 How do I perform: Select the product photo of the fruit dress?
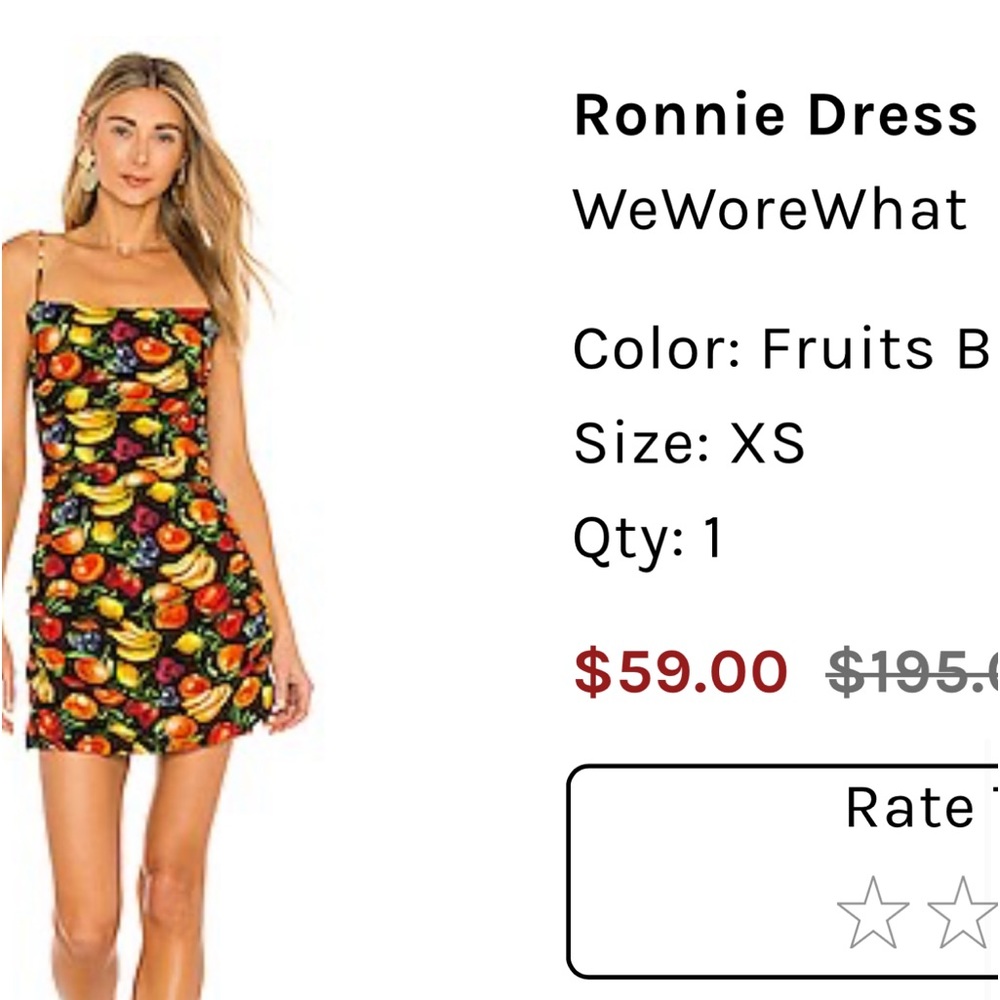(x=160, y=500)
